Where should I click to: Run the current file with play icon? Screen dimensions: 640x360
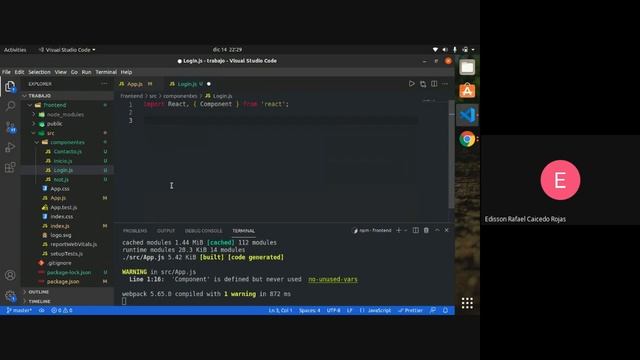click(411, 84)
